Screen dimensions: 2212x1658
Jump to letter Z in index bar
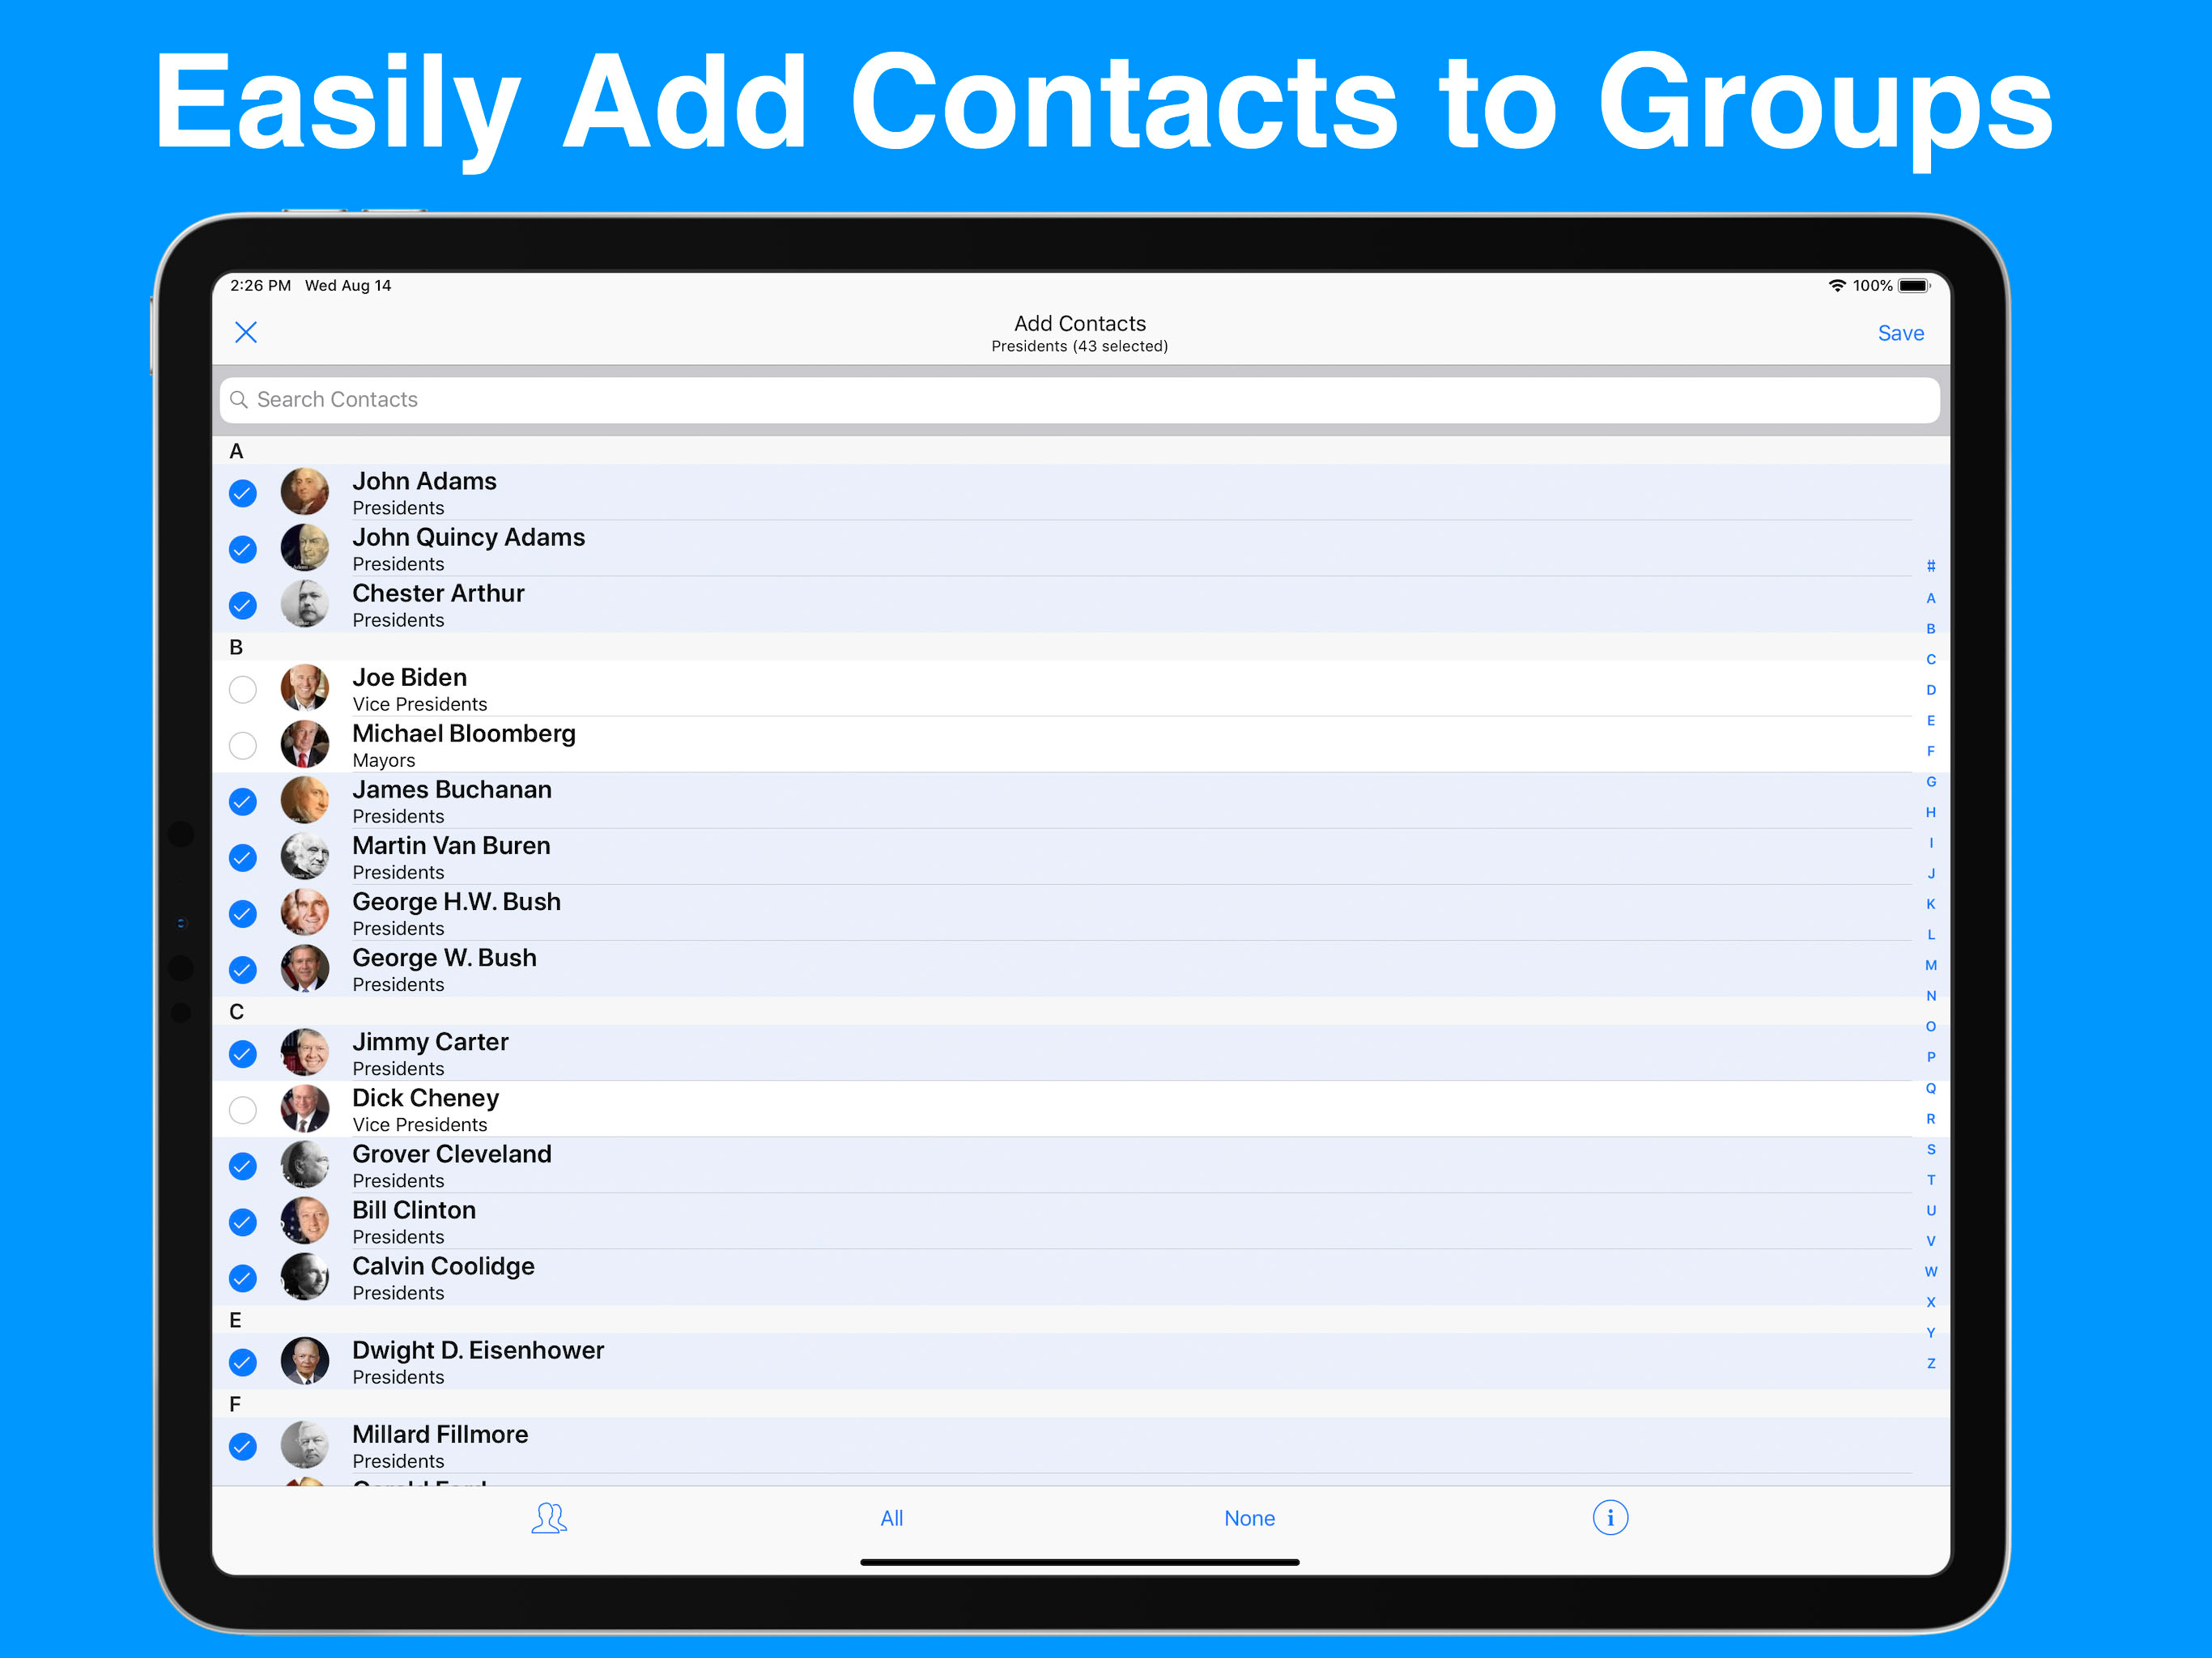click(1931, 1364)
